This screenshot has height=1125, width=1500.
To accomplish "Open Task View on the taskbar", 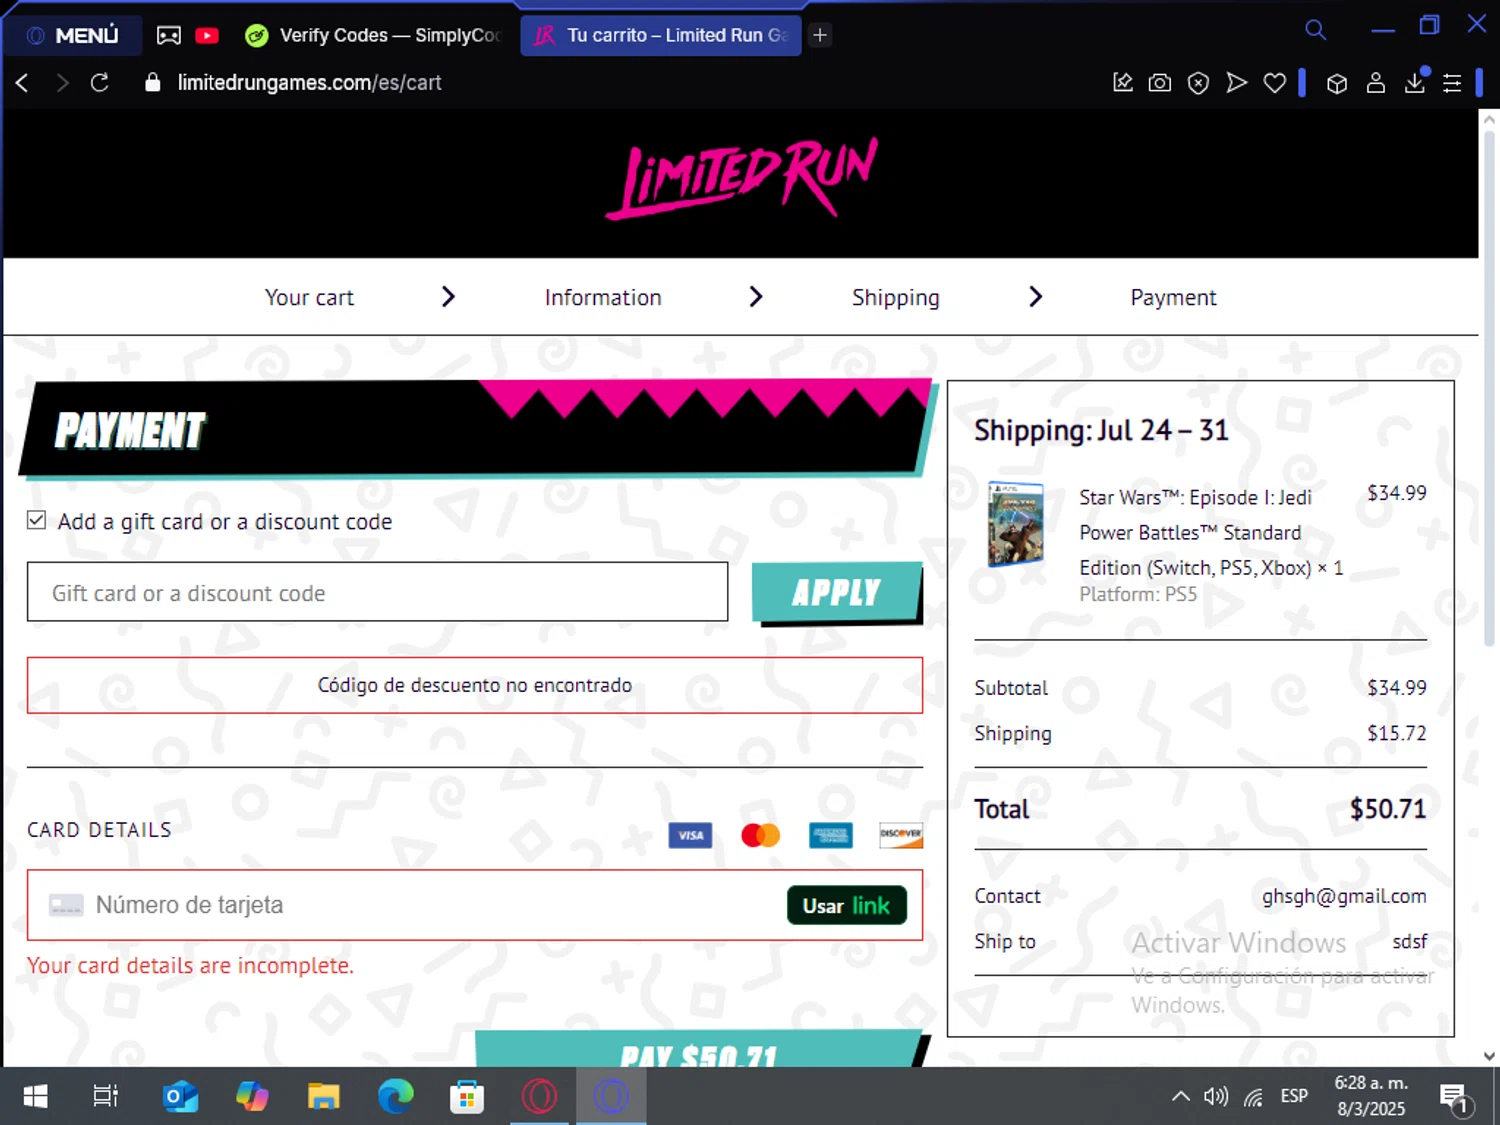I will [x=105, y=1097].
